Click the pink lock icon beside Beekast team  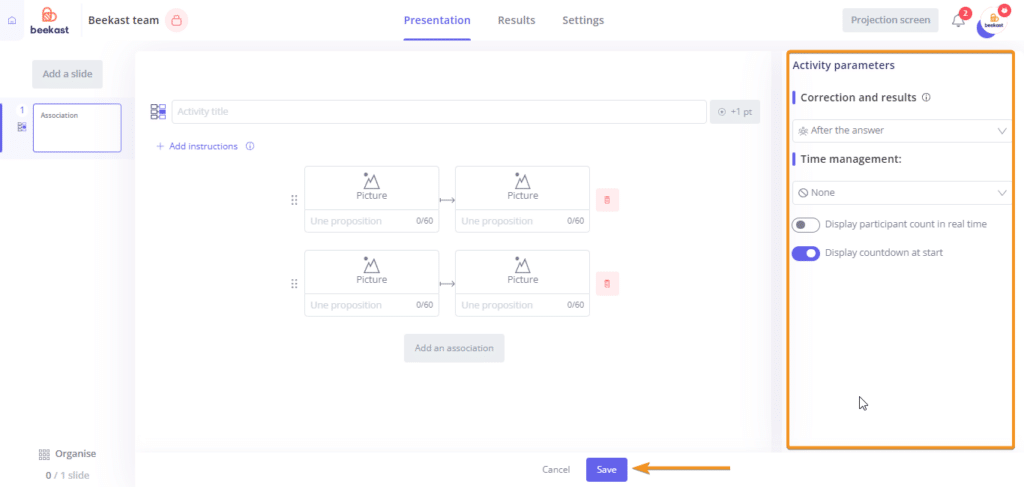[x=176, y=20]
